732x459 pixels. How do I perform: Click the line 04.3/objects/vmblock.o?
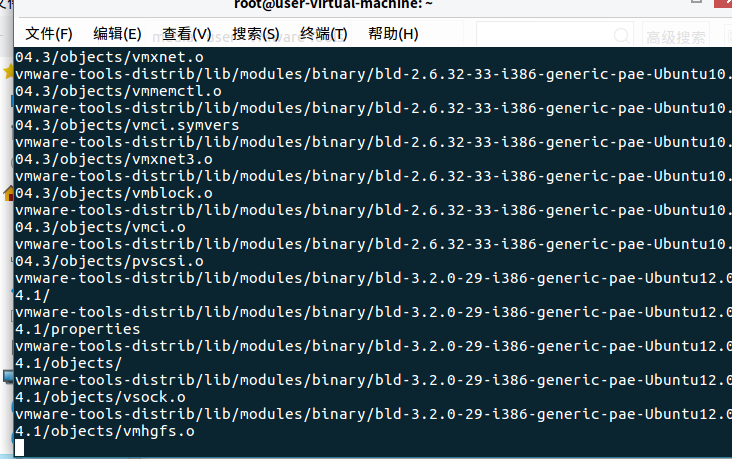[114, 193]
